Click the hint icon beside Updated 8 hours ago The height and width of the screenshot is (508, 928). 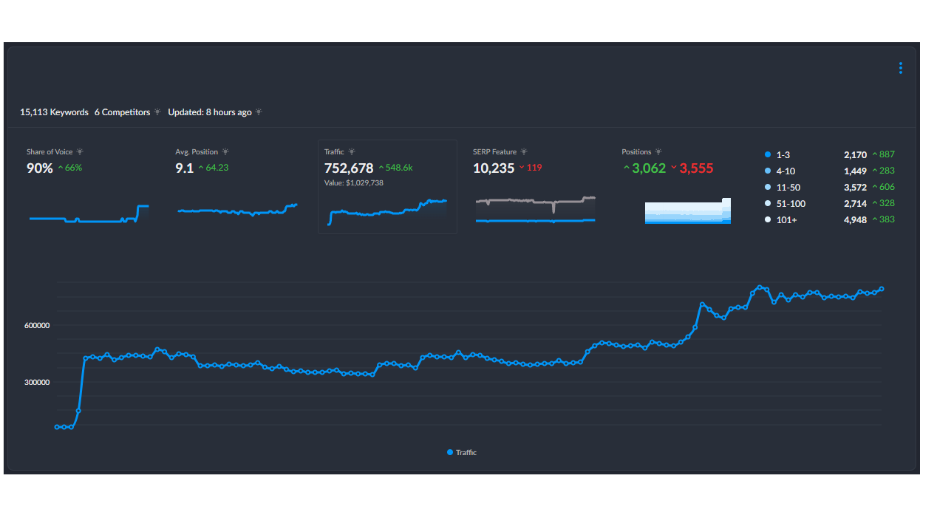pyautogui.click(x=259, y=112)
